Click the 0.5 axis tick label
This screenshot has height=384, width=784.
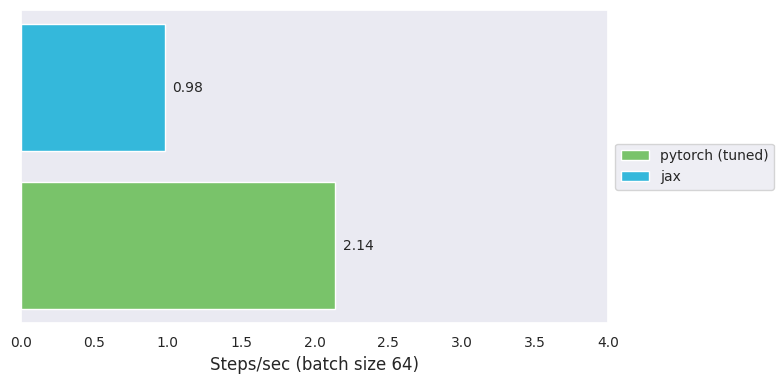coord(94,342)
